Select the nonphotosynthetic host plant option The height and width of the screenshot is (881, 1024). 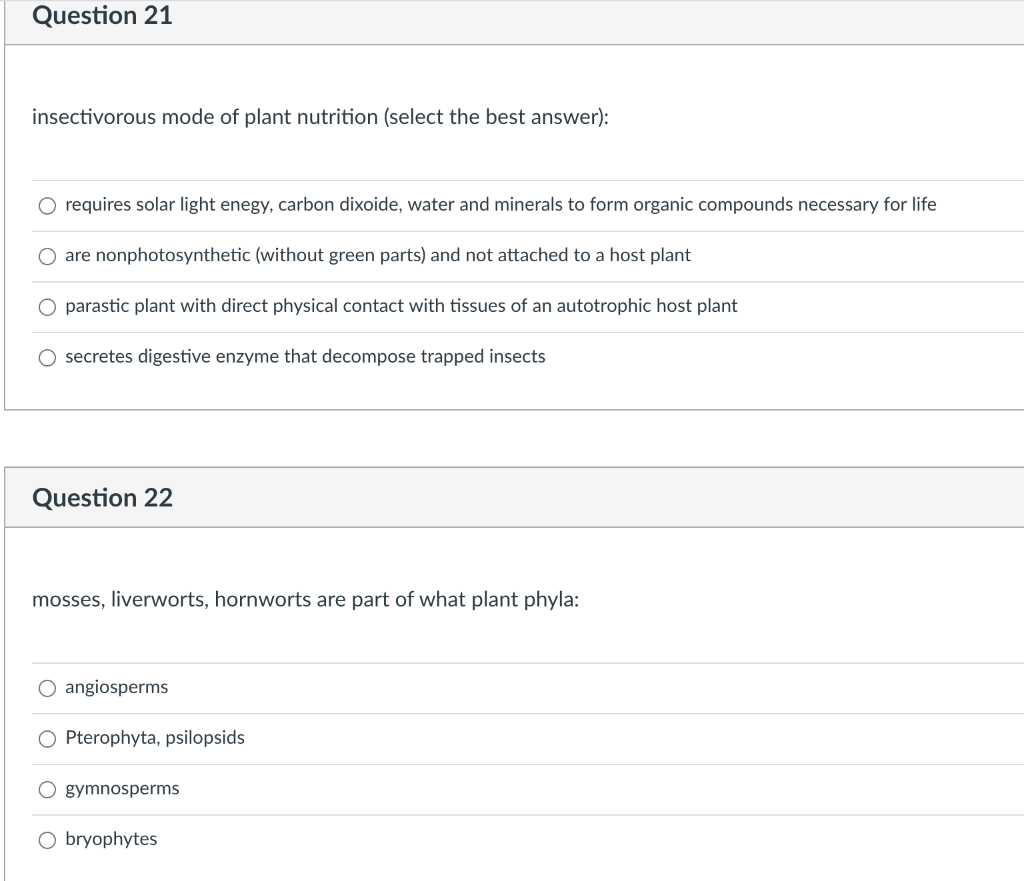point(47,256)
